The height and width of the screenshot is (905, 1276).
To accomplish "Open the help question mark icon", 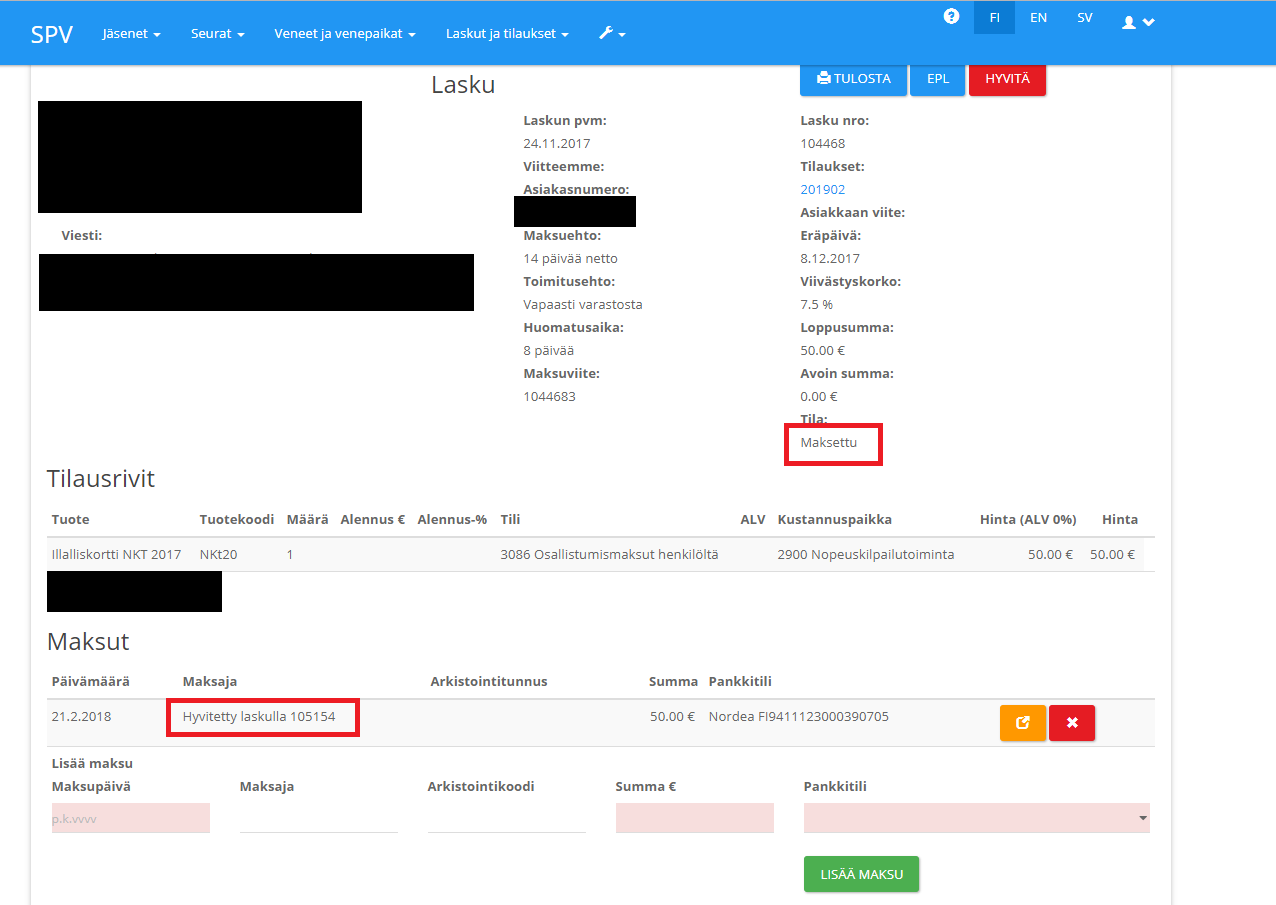I will click(x=951, y=17).
